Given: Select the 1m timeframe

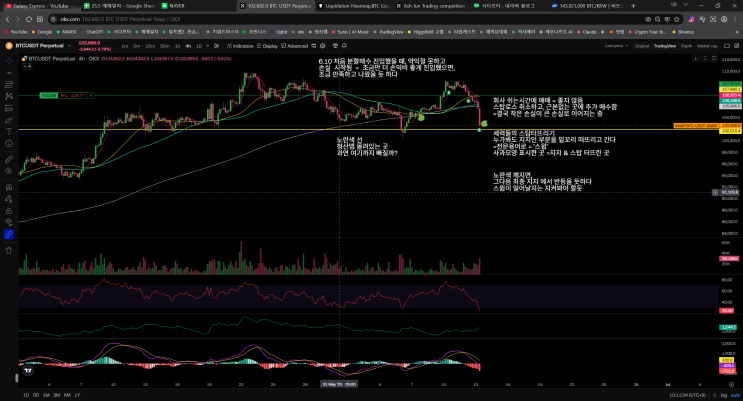Looking at the screenshot, I should [x=125, y=46].
